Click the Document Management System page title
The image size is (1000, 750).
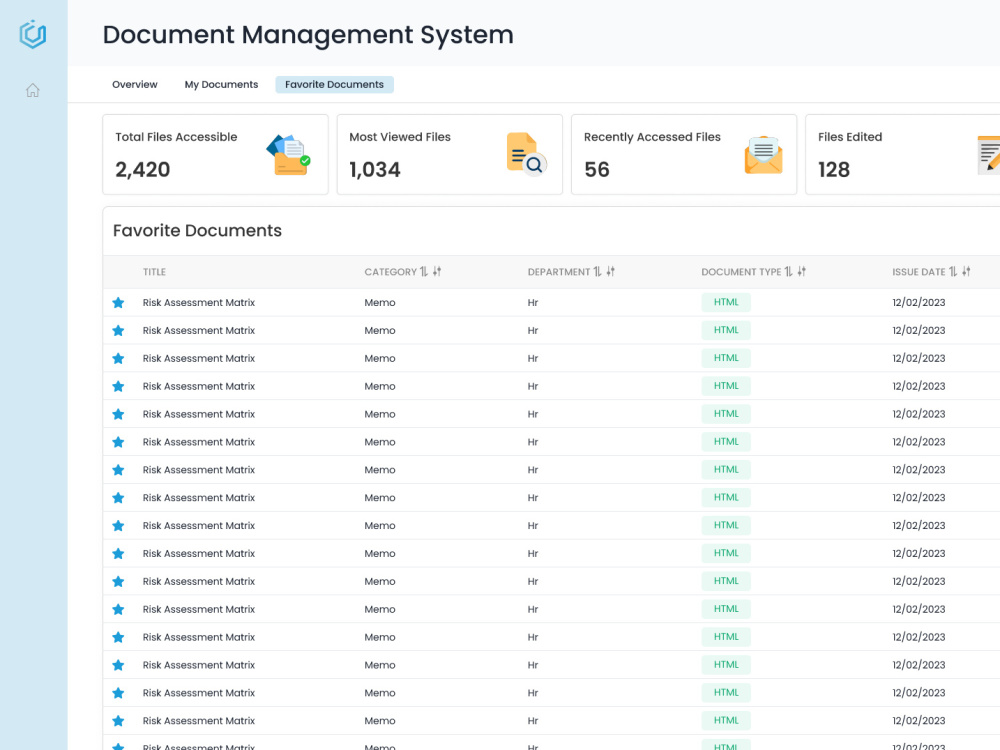(308, 35)
